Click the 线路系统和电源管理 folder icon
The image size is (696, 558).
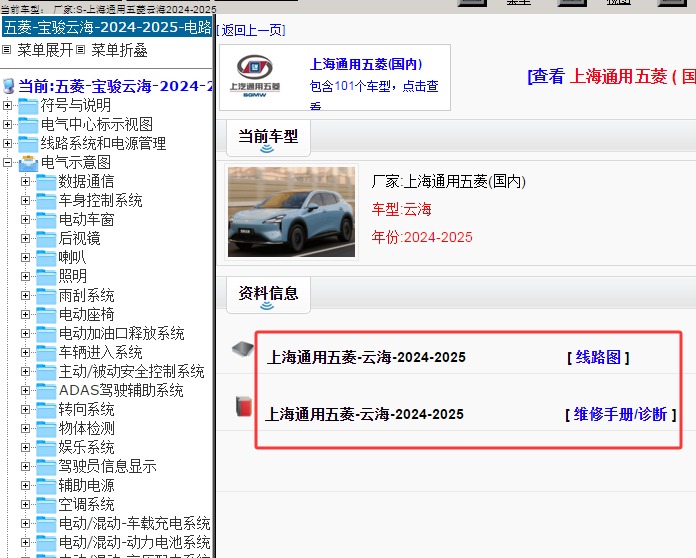click(x=28, y=144)
